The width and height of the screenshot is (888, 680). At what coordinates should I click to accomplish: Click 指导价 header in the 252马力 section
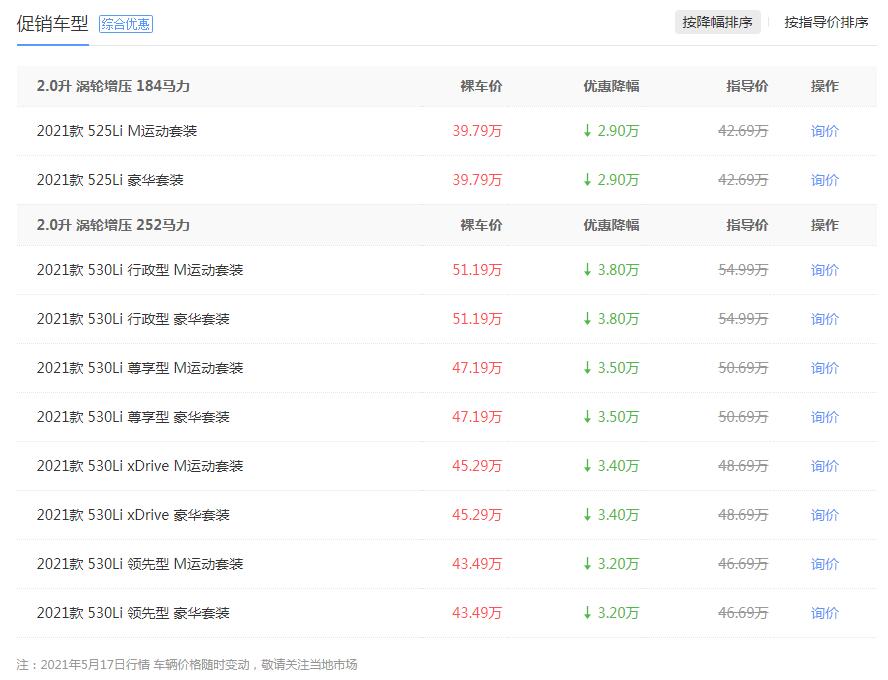coord(748,225)
